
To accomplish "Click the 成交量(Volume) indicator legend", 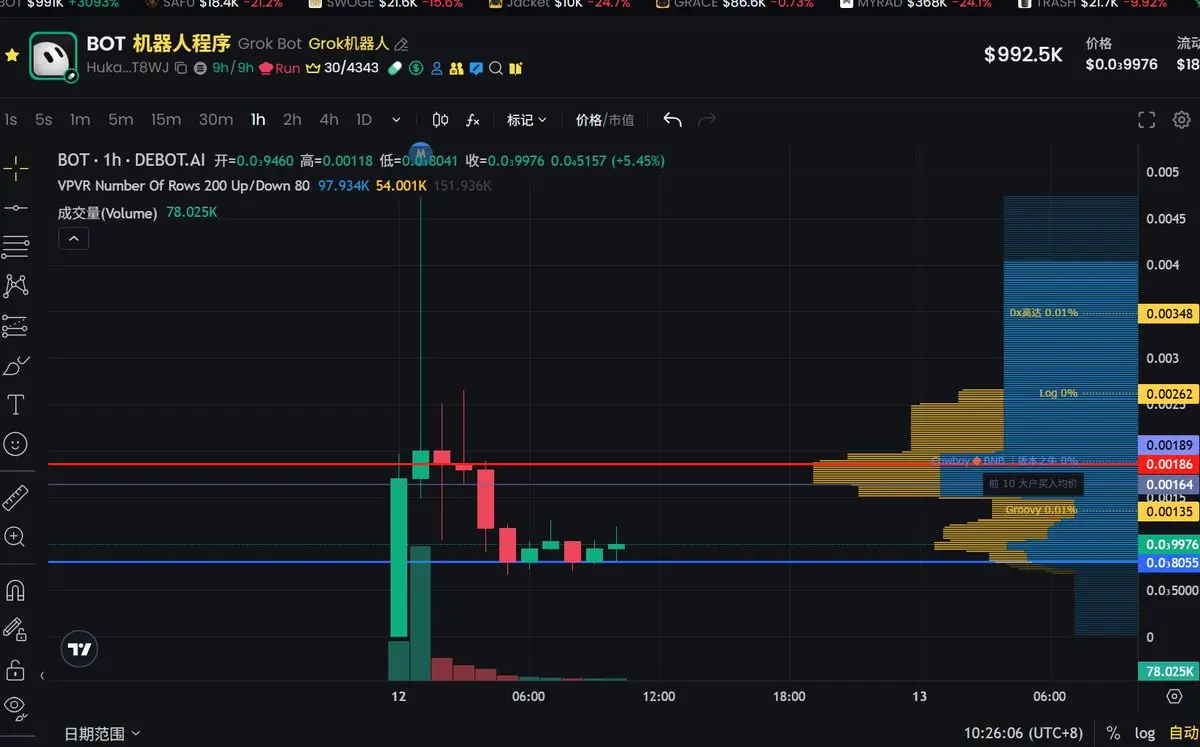I will coord(108,213).
